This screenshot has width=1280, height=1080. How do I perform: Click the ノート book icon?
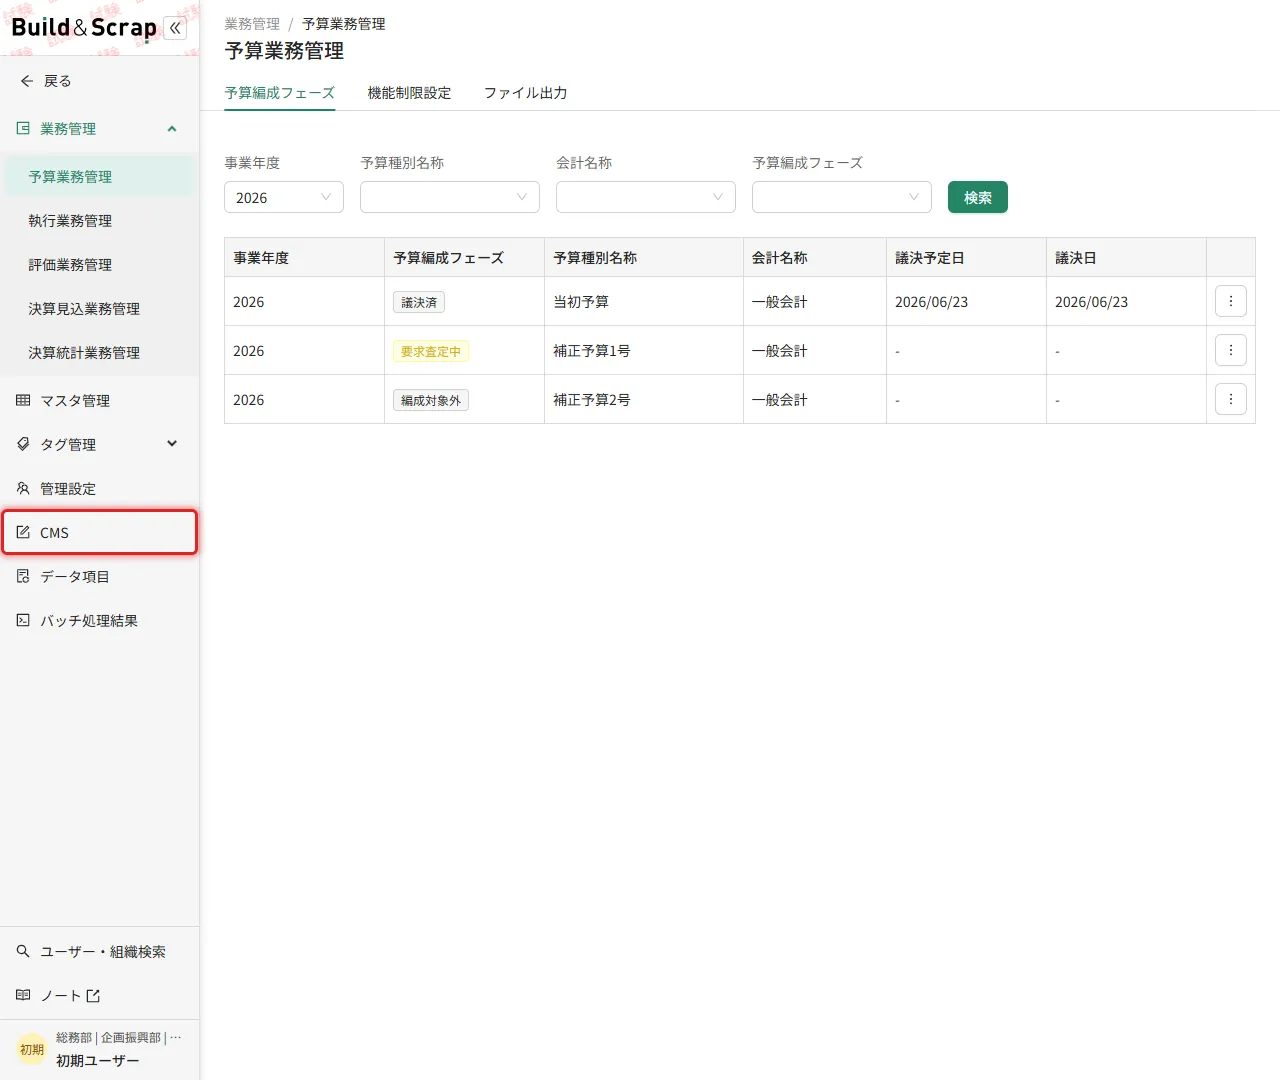(23, 996)
